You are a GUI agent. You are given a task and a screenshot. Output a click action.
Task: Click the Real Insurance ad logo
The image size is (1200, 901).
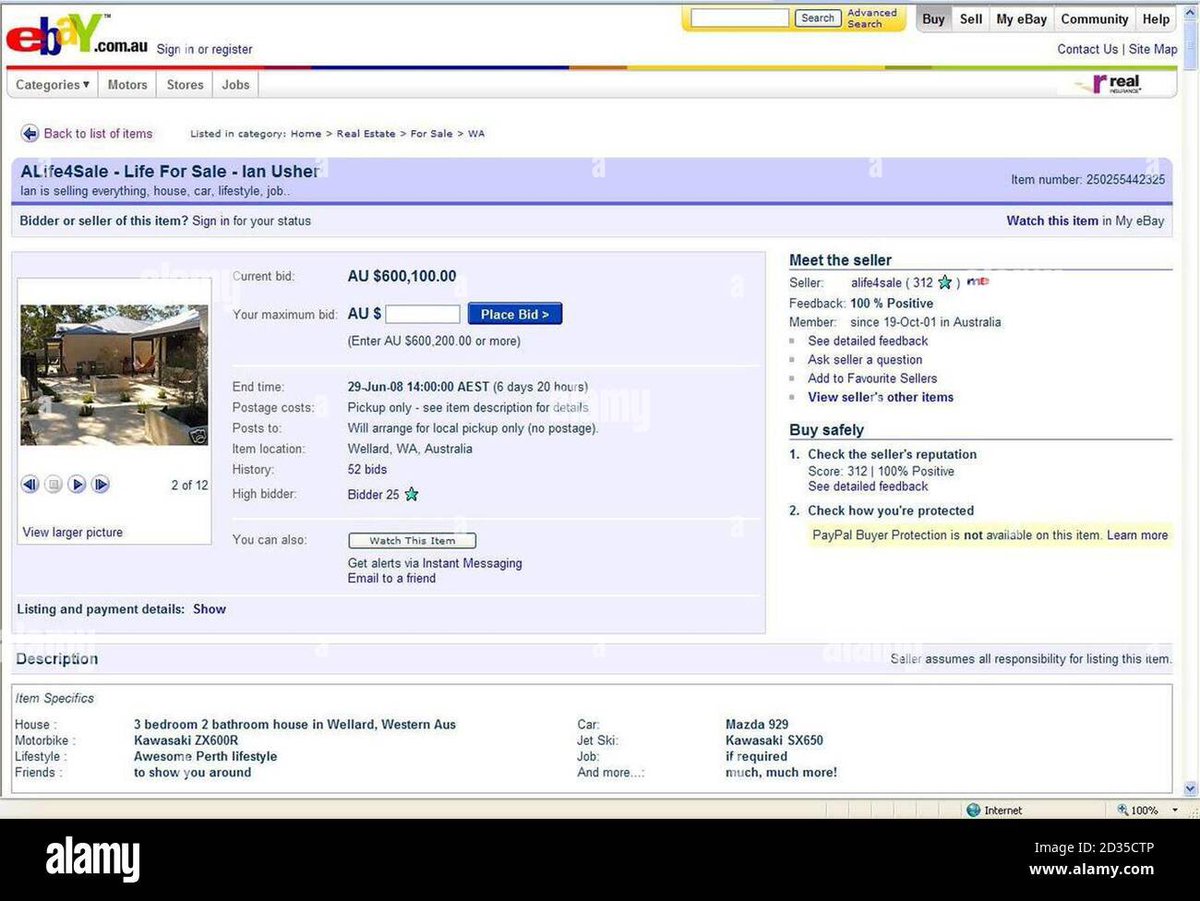(x=1117, y=84)
